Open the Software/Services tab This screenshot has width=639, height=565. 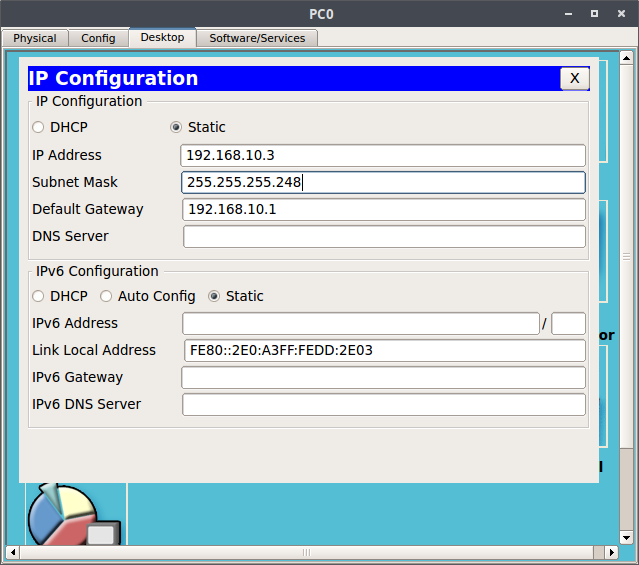tap(257, 38)
